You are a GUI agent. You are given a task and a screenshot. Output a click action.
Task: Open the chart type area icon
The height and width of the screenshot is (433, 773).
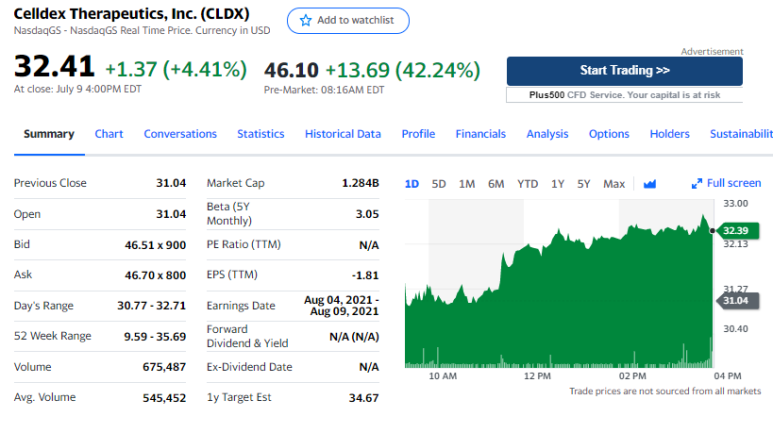click(x=650, y=184)
